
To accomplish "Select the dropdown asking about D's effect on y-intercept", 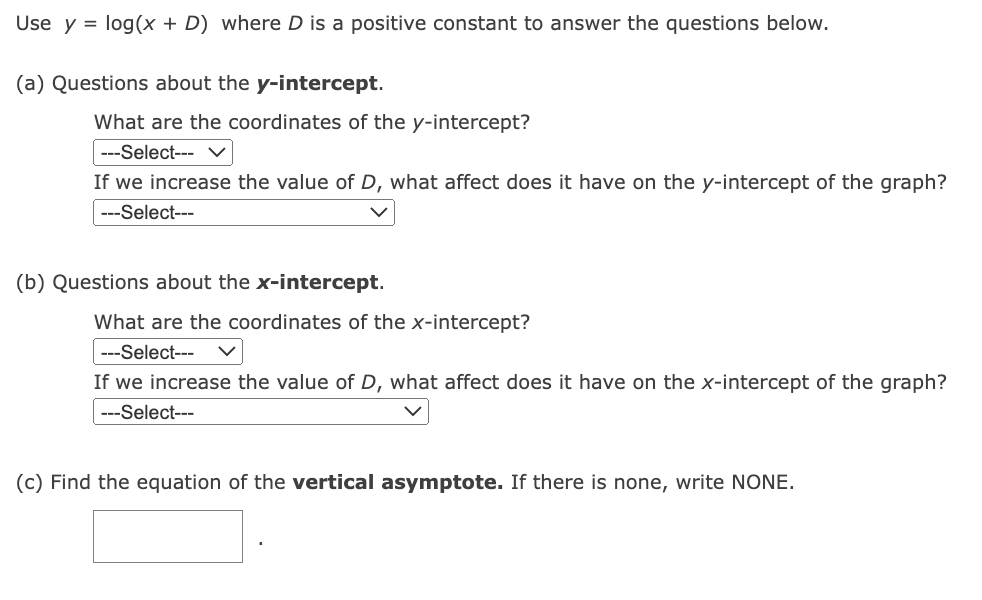I will 243,212.
